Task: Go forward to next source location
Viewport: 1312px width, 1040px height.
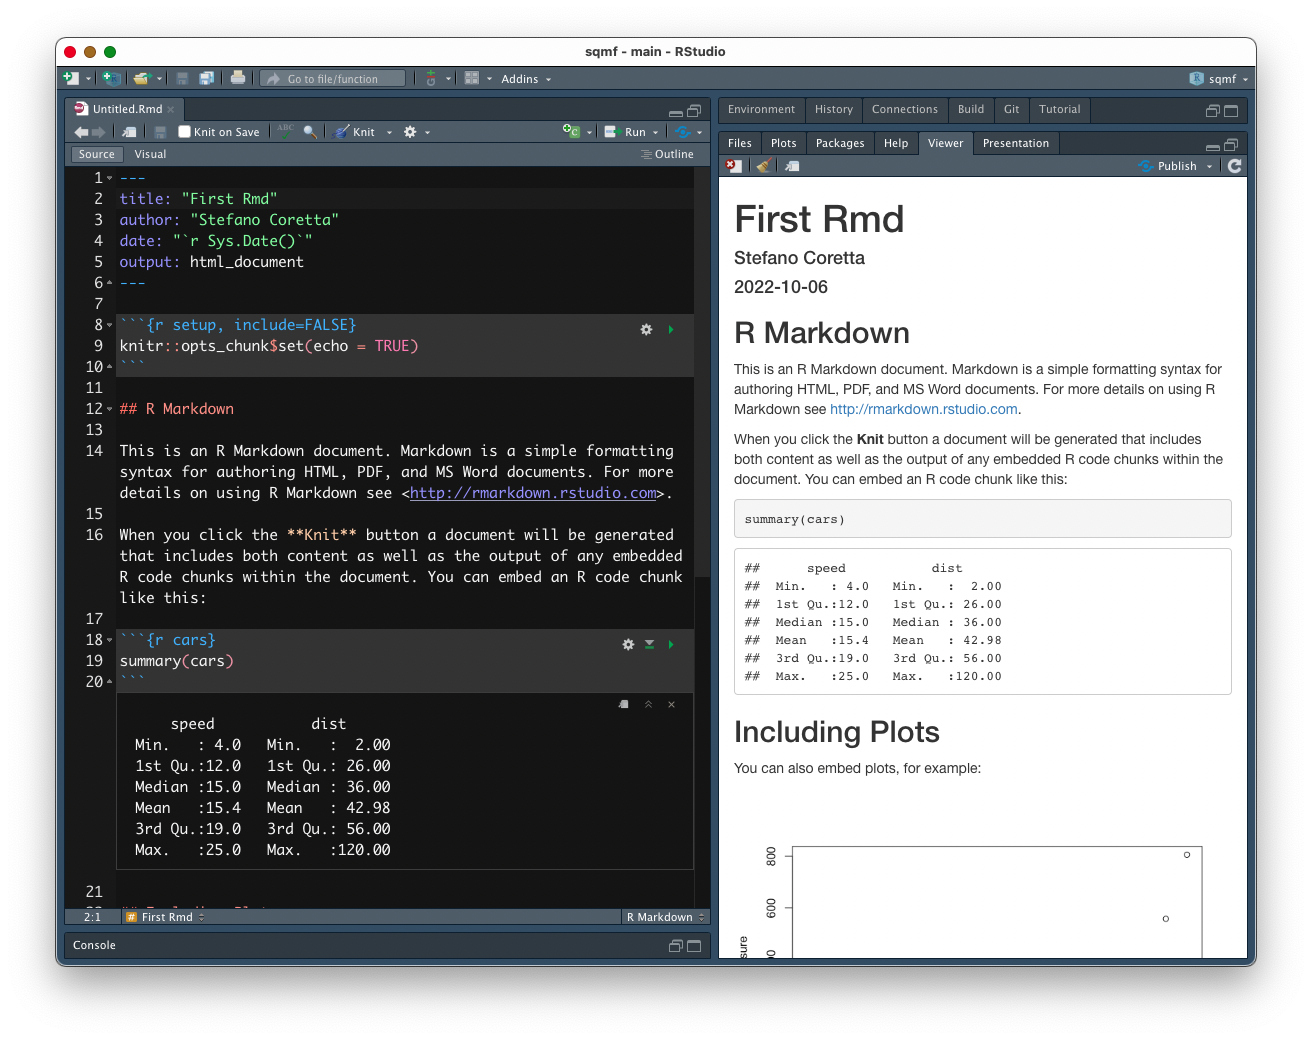Action: [x=98, y=132]
